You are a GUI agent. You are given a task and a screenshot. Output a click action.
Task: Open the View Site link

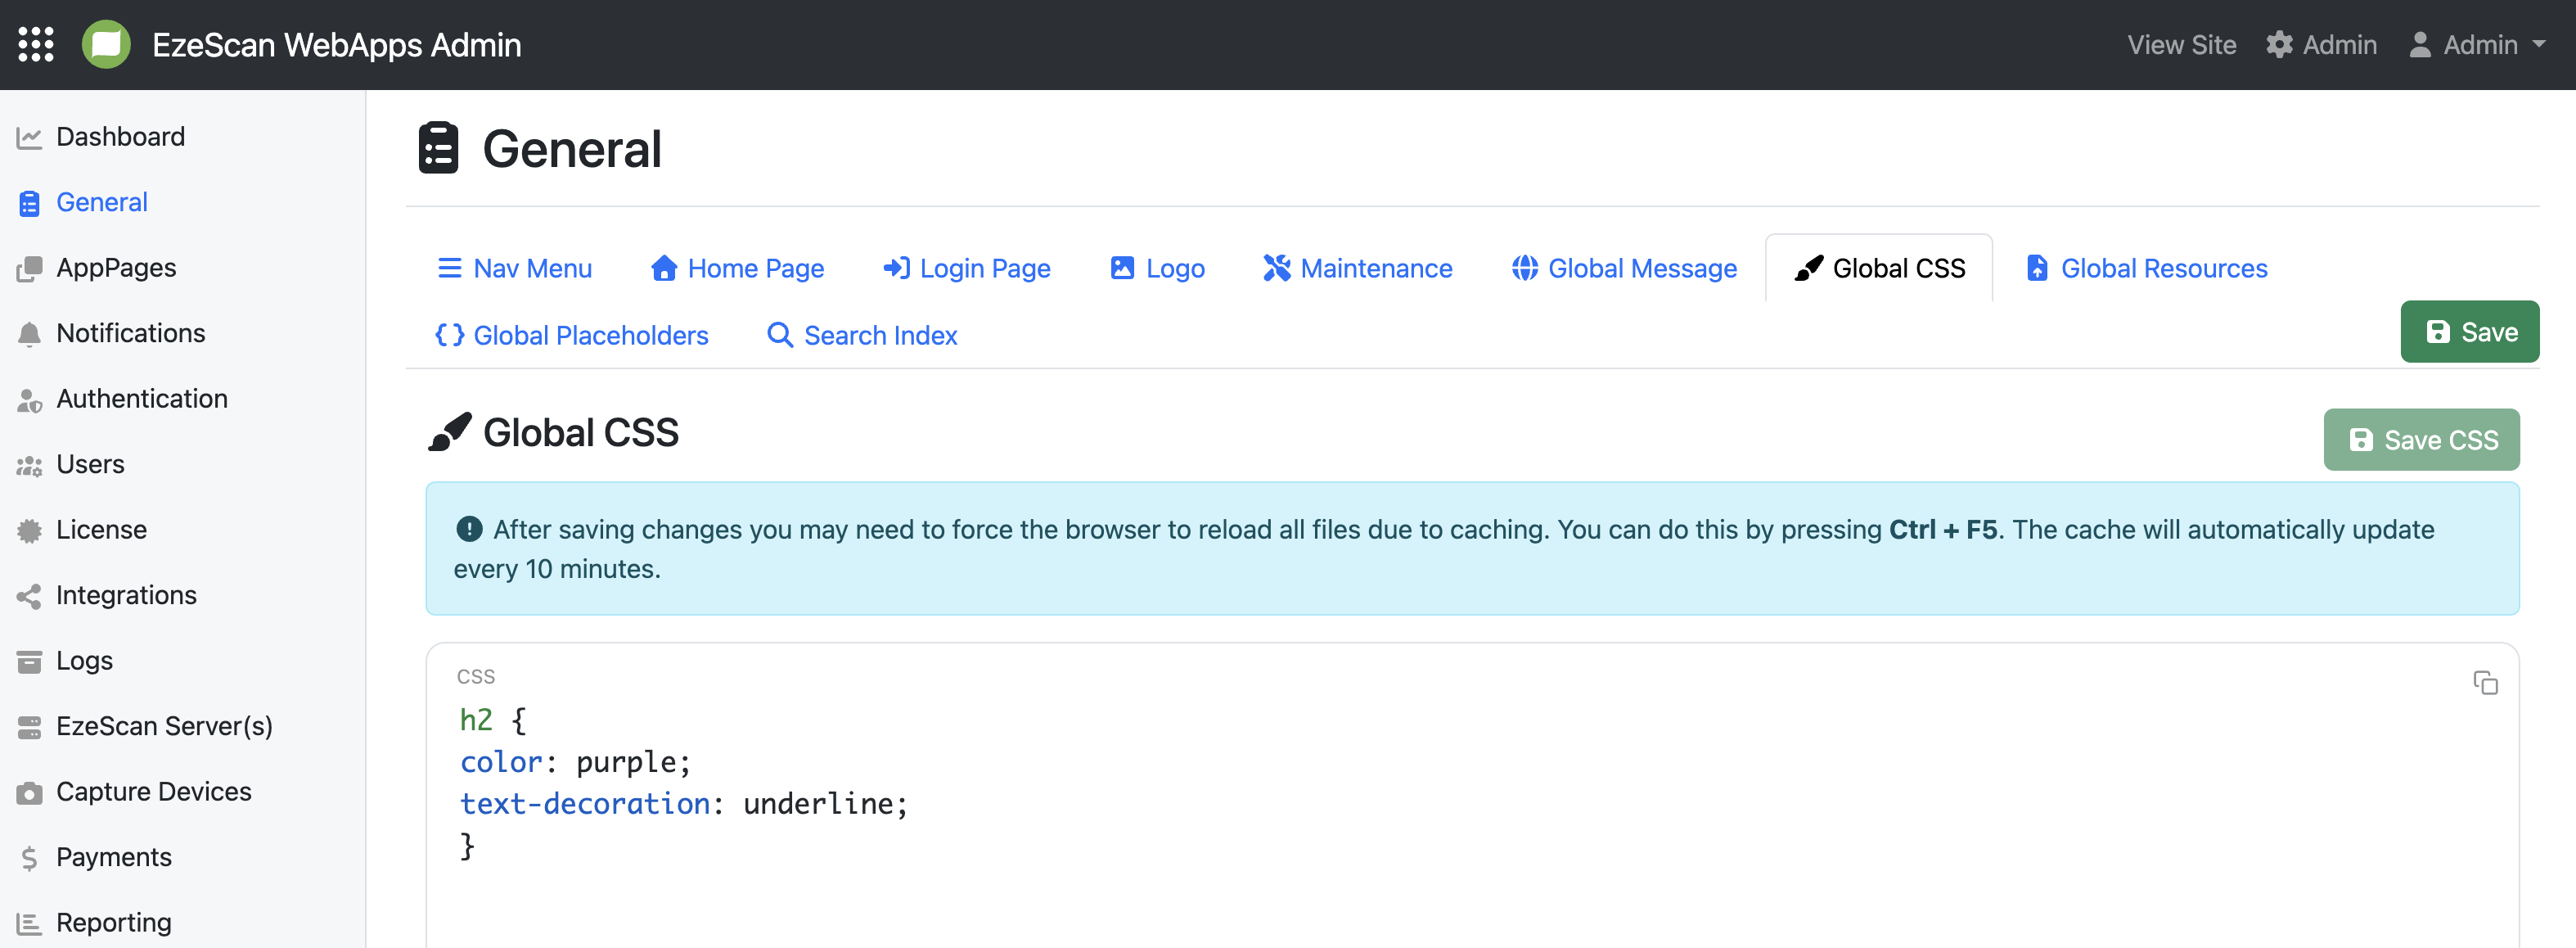(x=2181, y=45)
